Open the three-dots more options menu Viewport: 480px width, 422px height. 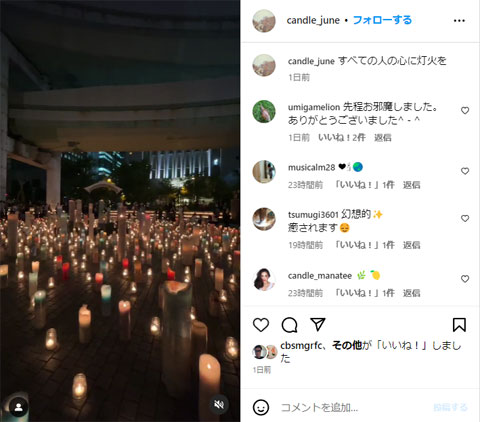tap(459, 21)
